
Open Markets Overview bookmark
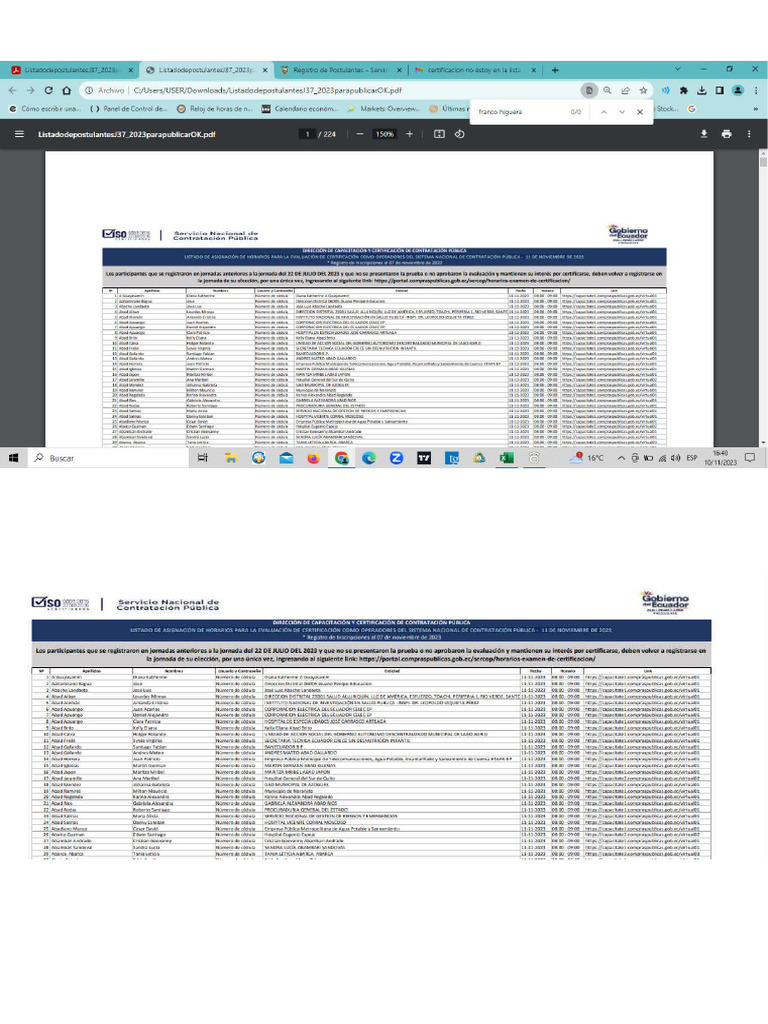[384, 109]
